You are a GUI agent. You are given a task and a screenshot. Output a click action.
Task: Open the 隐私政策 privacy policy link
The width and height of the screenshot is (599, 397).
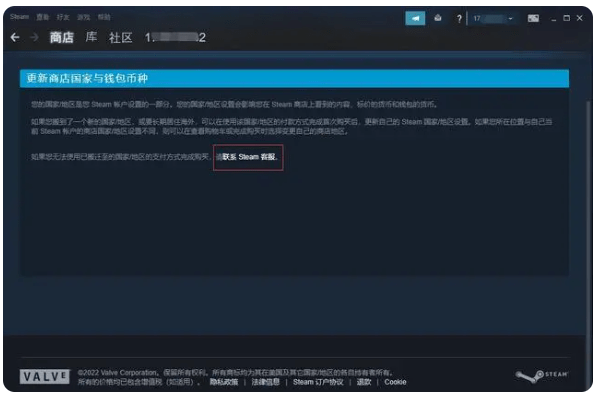click(x=224, y=382)
